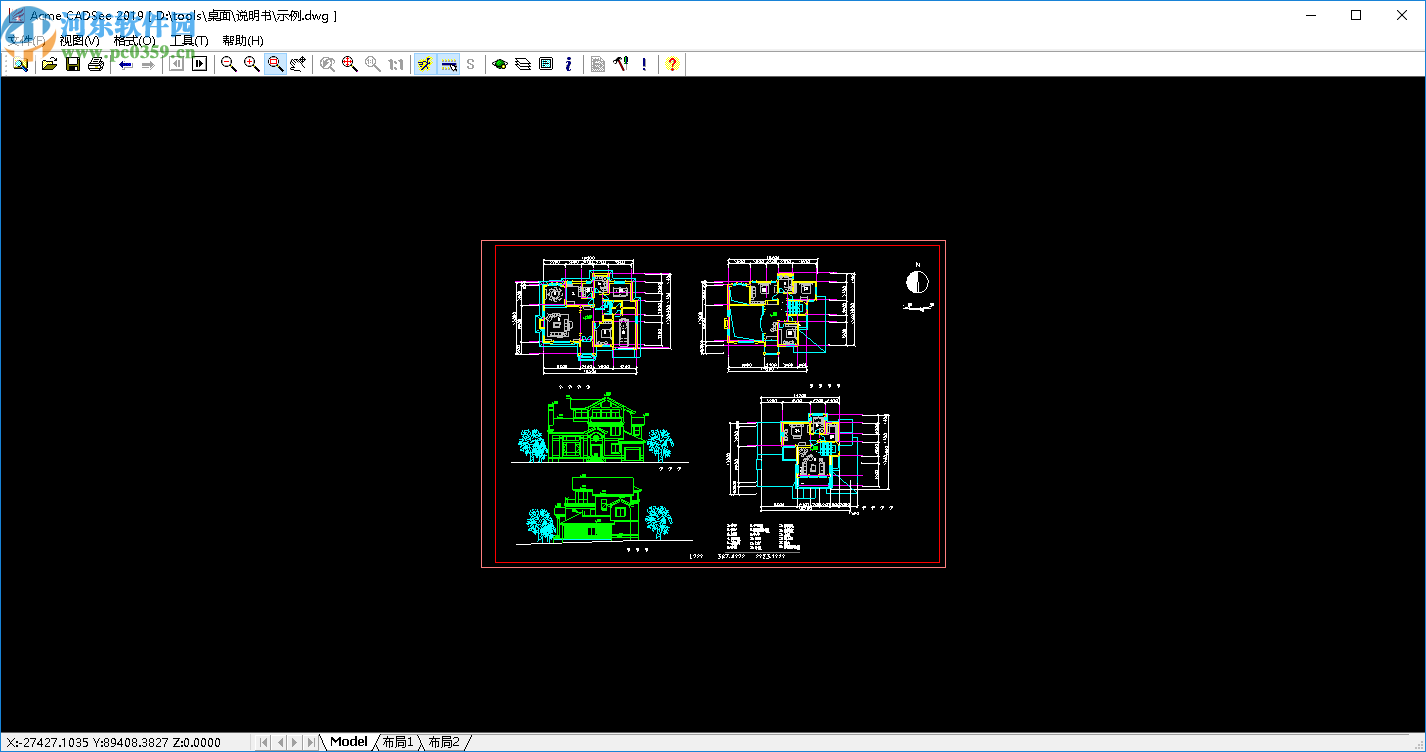Open options with the hammer tools icon

[621, 64]
